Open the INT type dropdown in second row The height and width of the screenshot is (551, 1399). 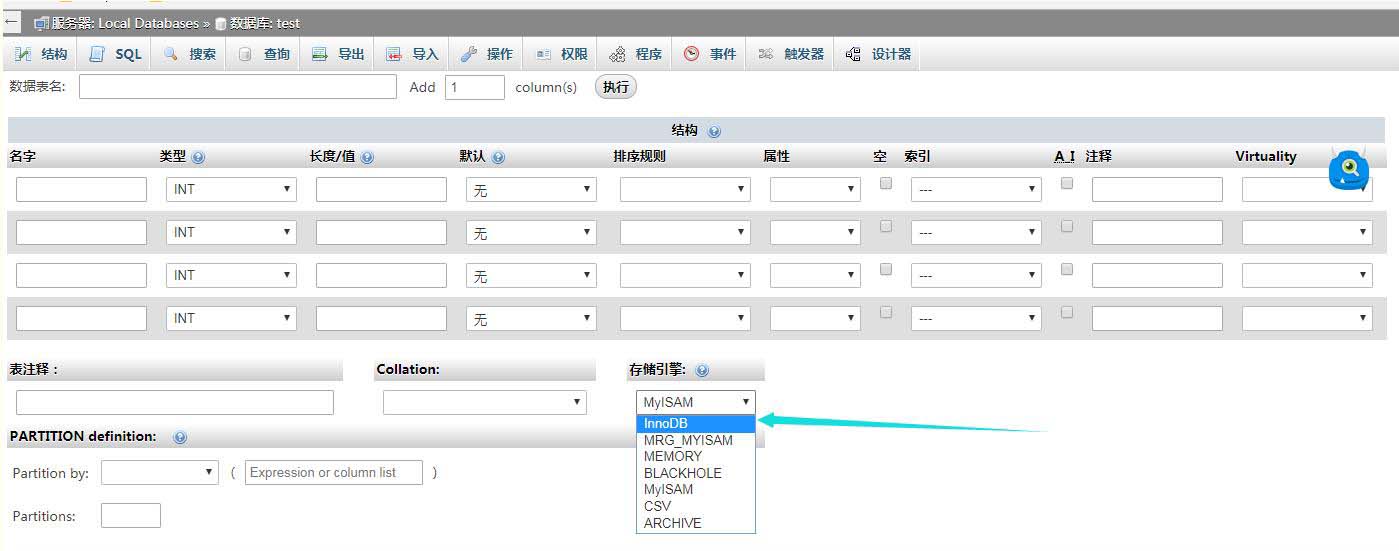point(231,233)
